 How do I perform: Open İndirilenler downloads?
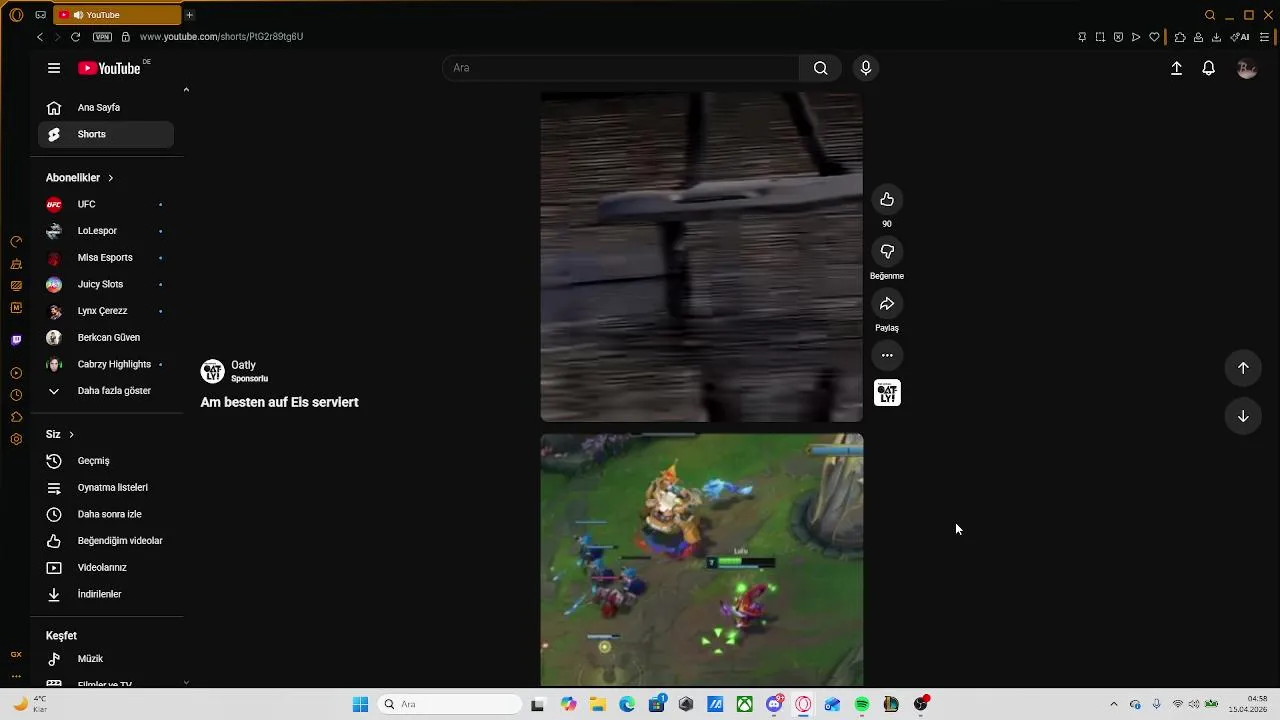coord(106,594)
